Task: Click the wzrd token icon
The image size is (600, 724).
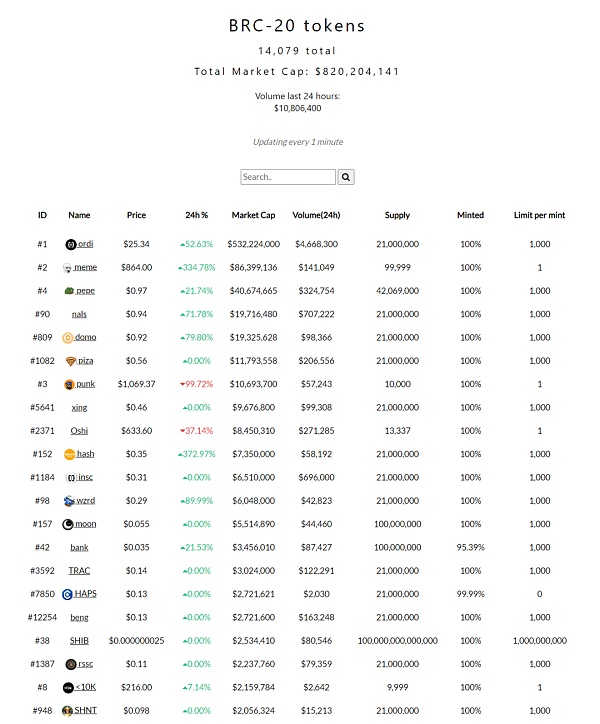Action: tap(69, 501)
